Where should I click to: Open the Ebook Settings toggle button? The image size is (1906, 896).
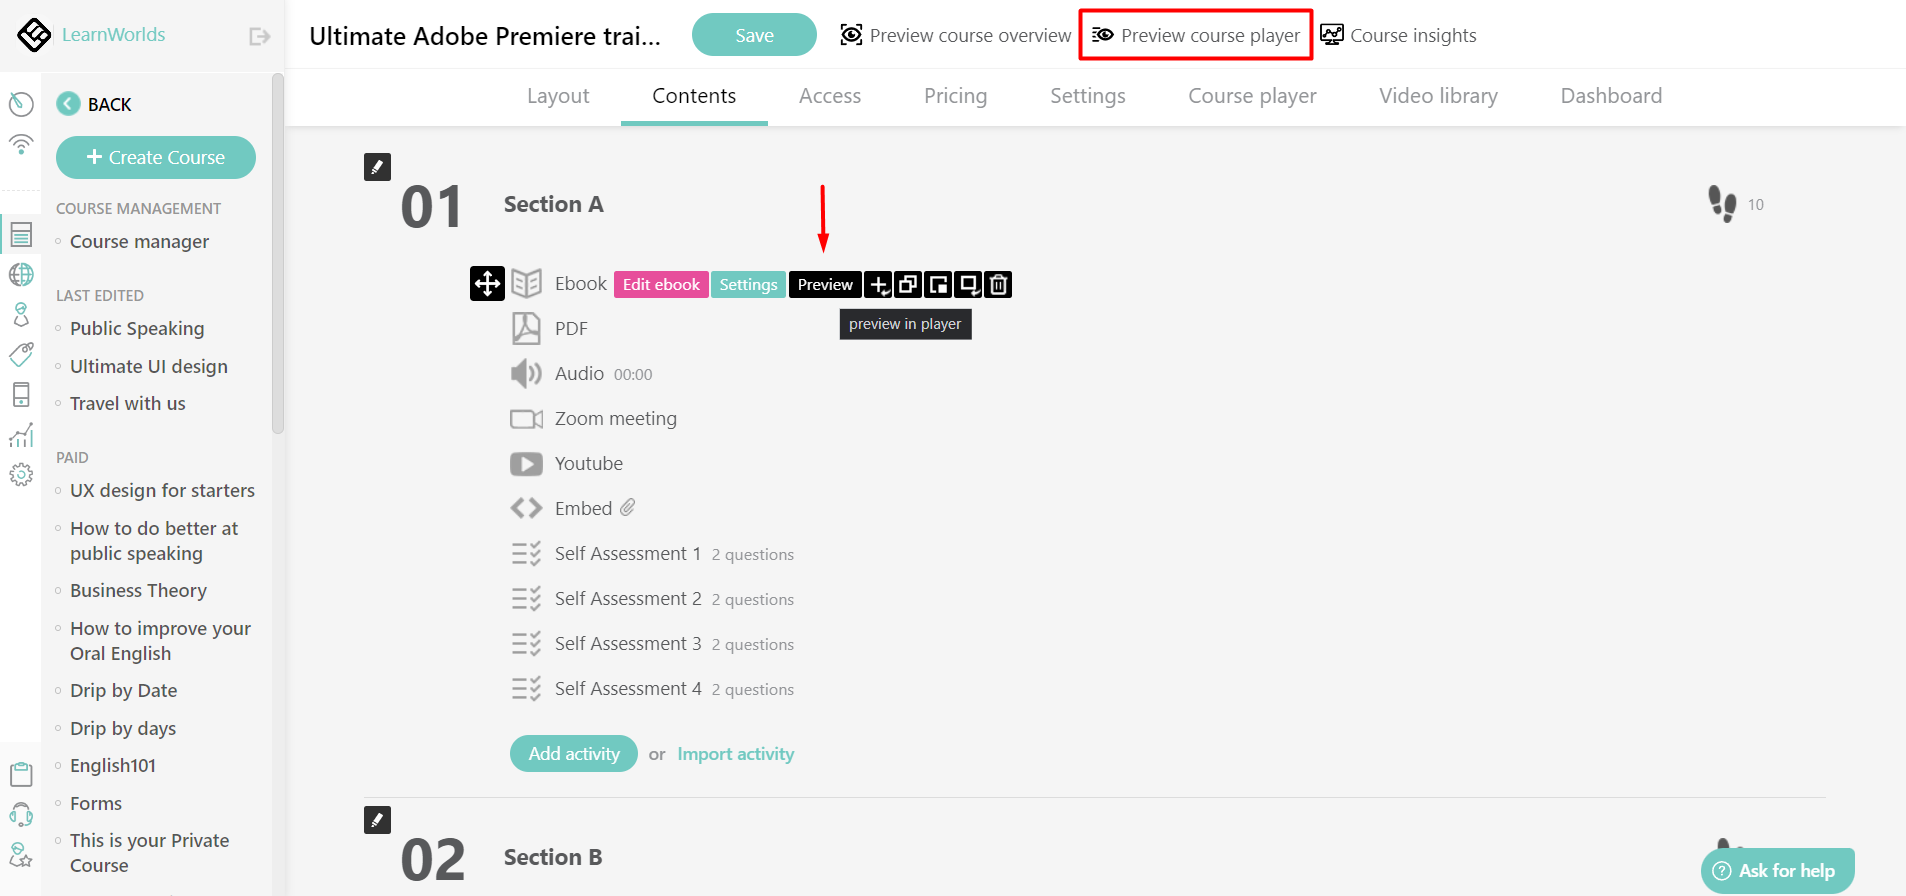(x=748, y=284)
